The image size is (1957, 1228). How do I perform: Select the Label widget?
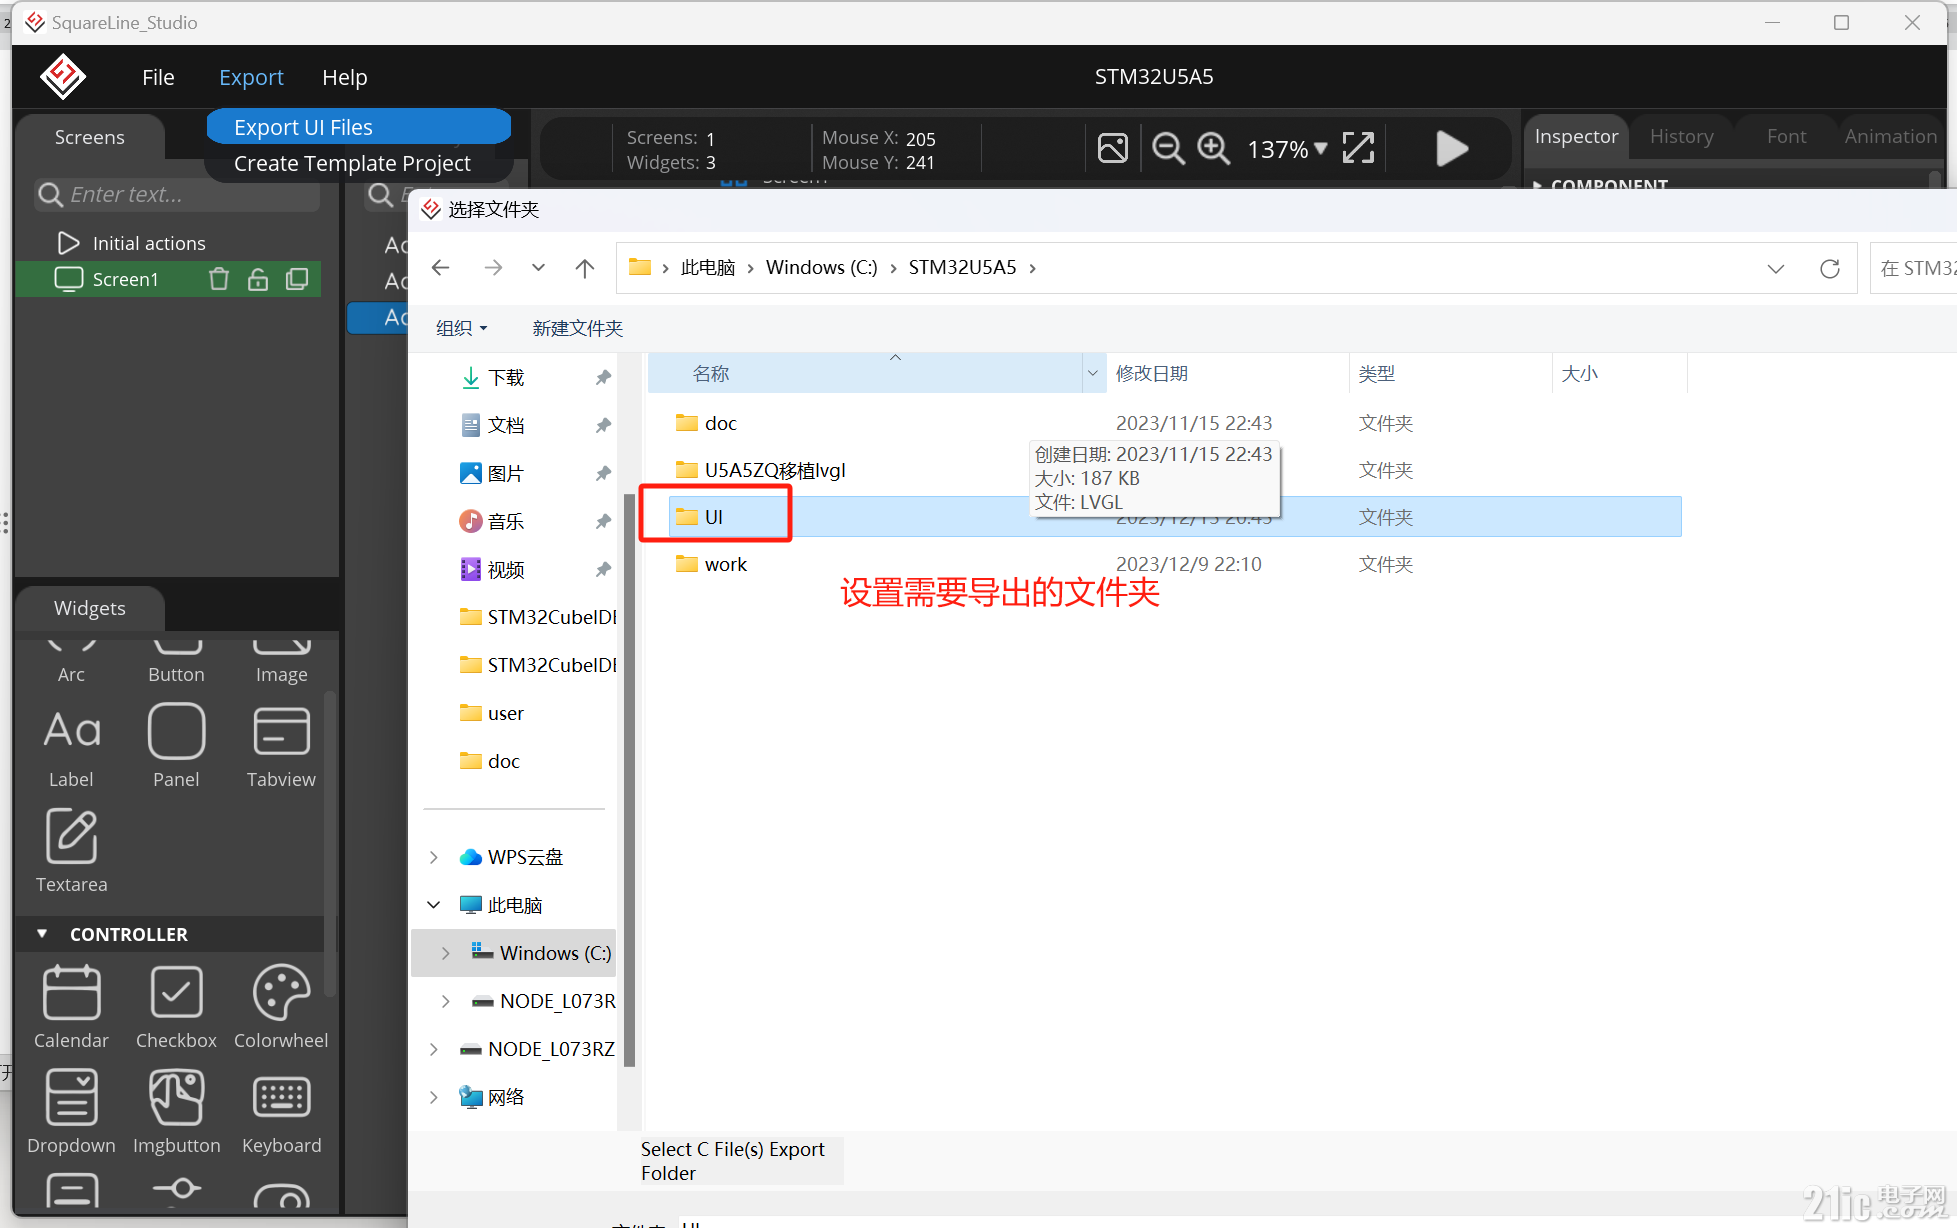coord(71,745)
